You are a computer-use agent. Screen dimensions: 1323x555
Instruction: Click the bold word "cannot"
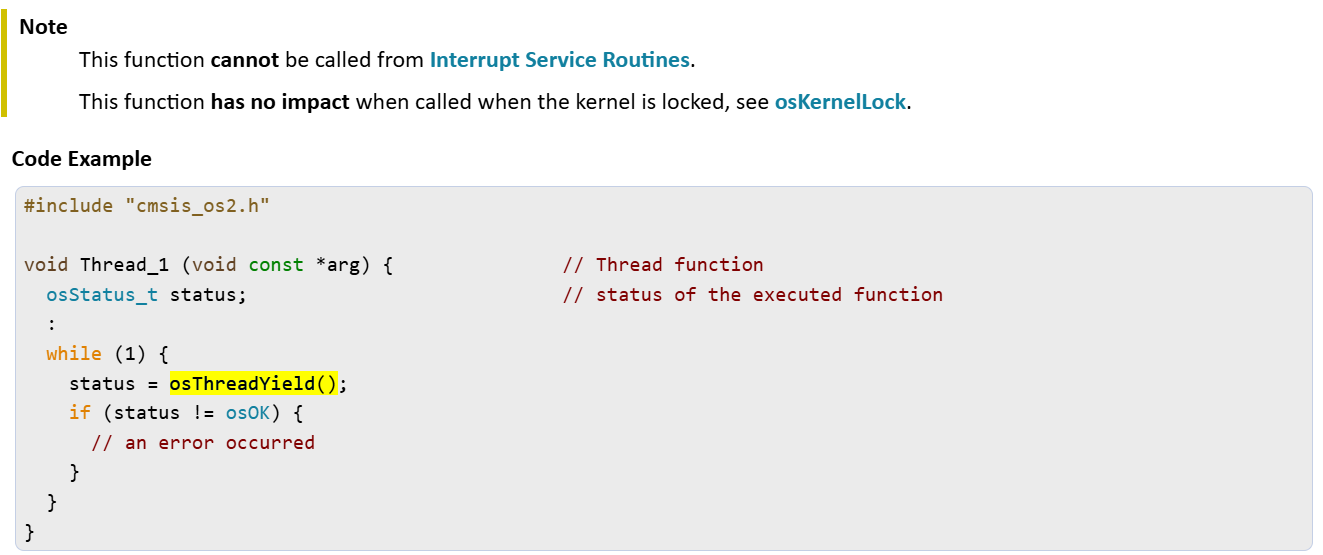pos(244,60)
